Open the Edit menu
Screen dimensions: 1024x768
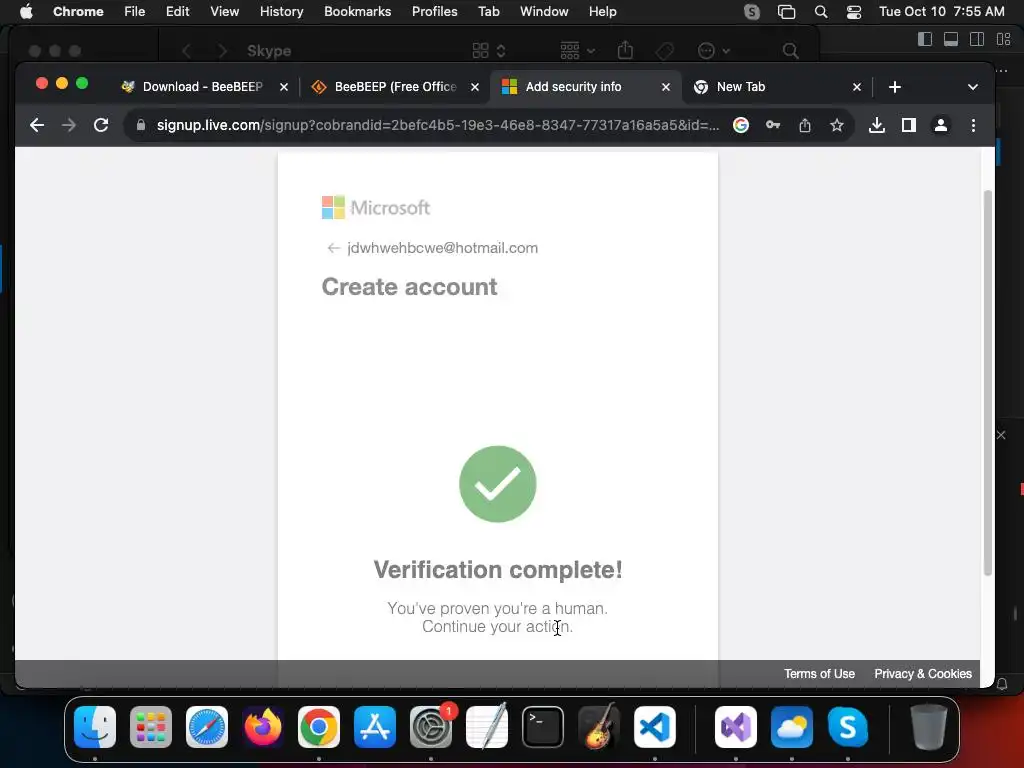coord(177,12)
